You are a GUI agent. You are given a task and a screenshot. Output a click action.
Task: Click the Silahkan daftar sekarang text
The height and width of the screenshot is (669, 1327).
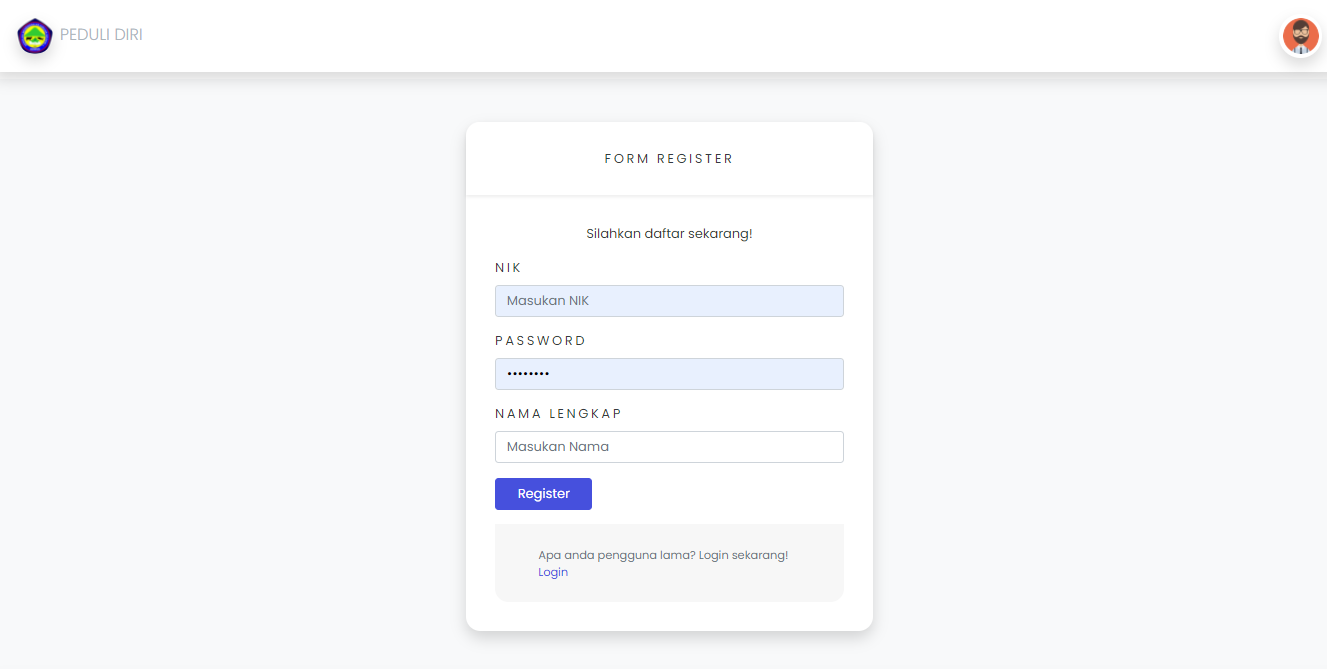[668, 233]
